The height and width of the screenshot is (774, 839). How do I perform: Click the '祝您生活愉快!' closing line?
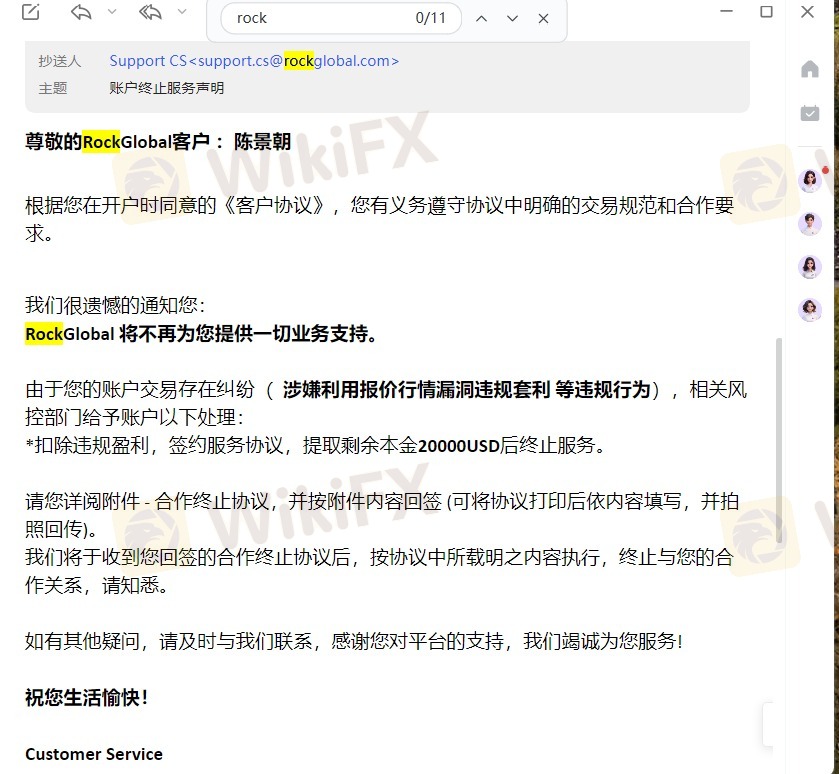pyautogui.click(x=87, y=698)
